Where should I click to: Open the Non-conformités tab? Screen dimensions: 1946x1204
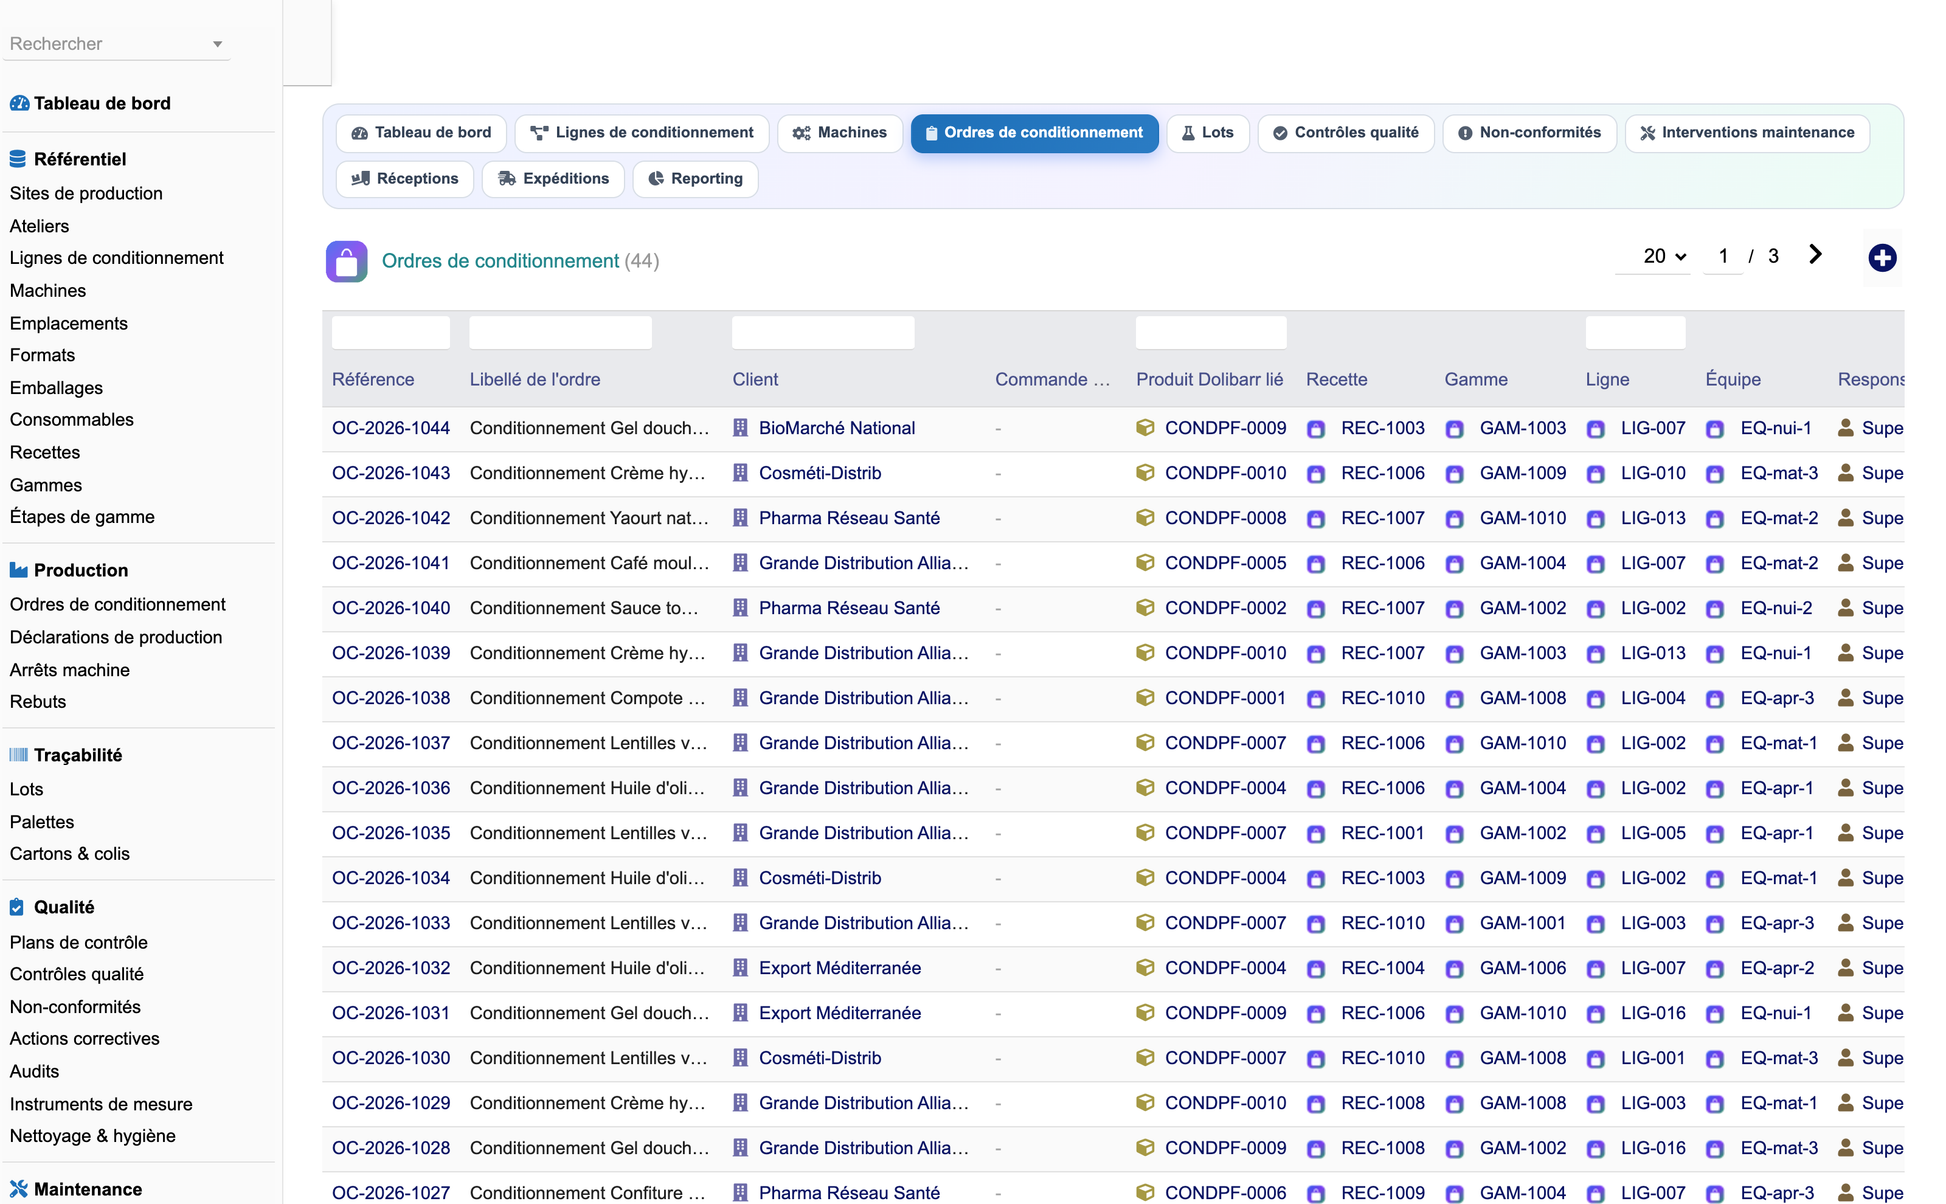tap(1529, 133)
